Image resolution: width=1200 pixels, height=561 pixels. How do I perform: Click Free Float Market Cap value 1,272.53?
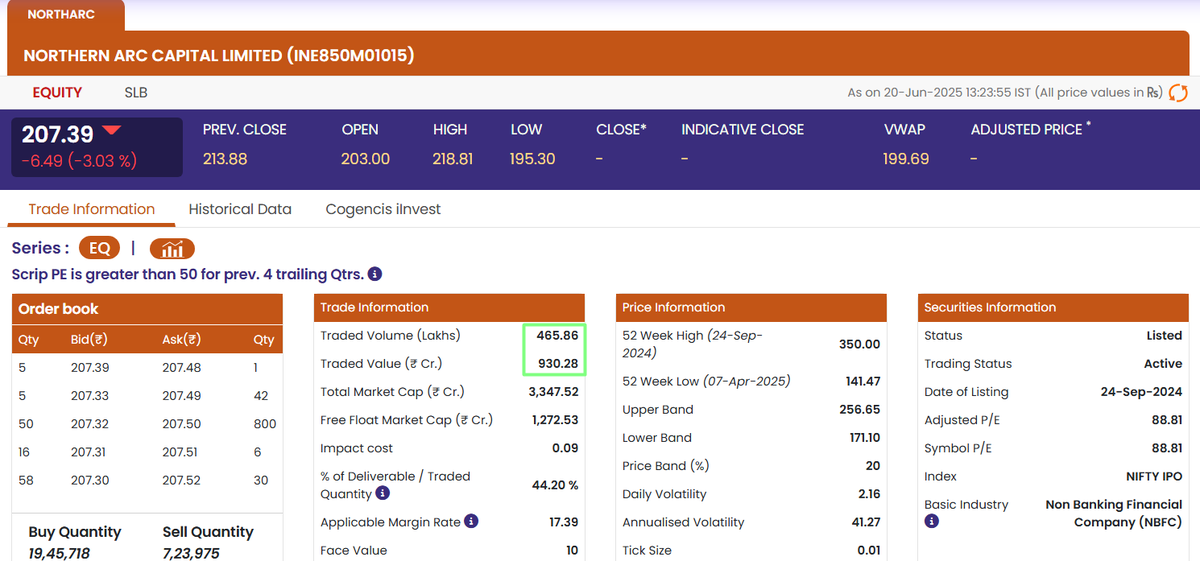point(554,420)
